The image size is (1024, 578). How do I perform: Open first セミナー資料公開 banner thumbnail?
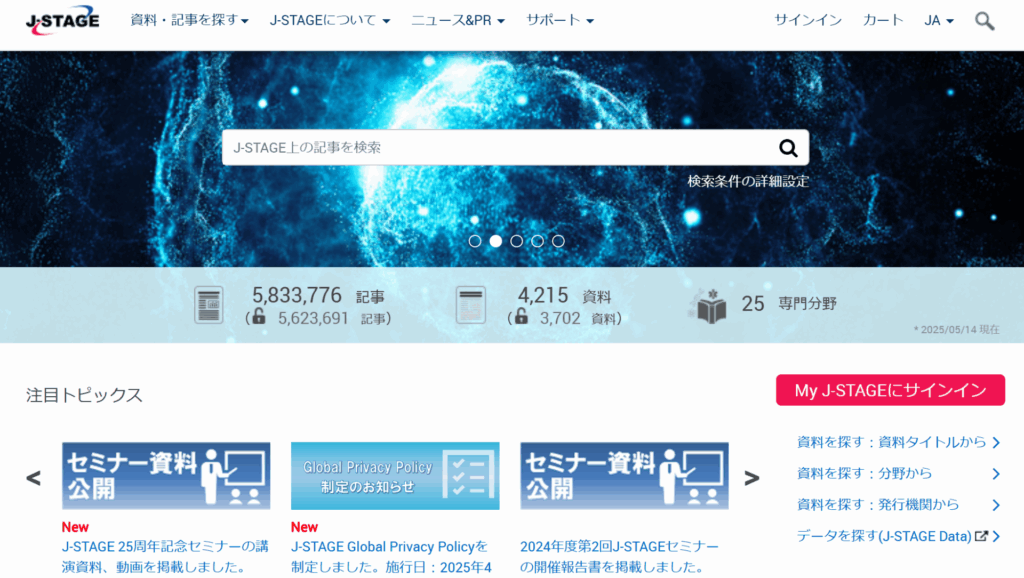166,476
